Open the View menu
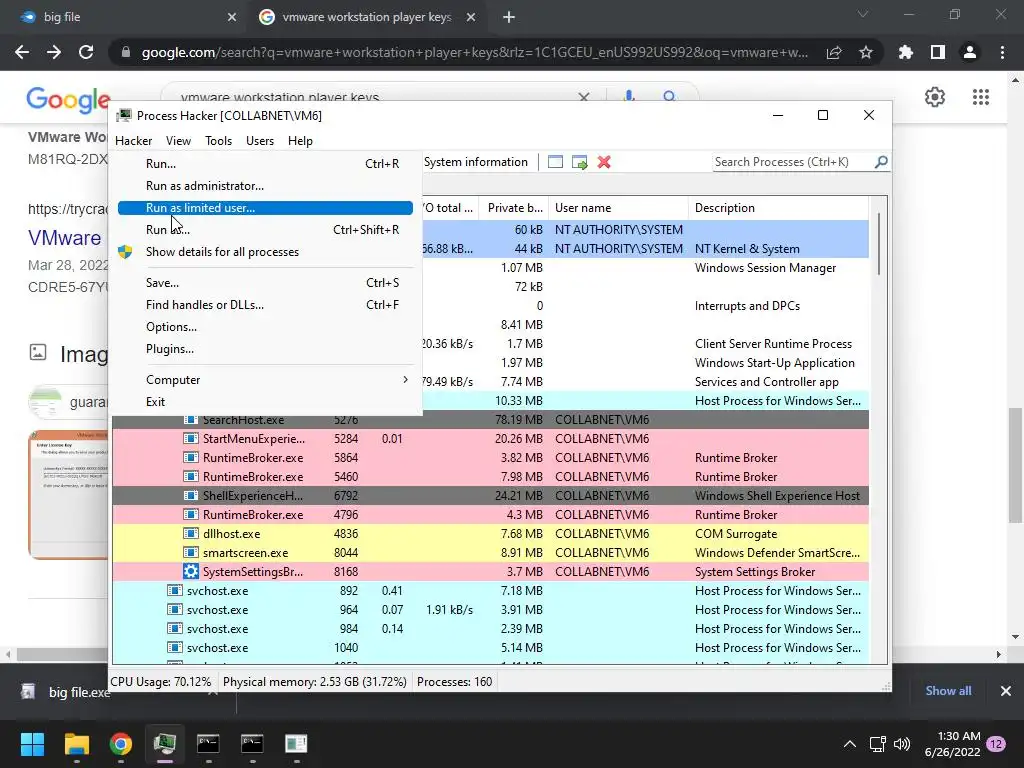 (x=178, y=141)
